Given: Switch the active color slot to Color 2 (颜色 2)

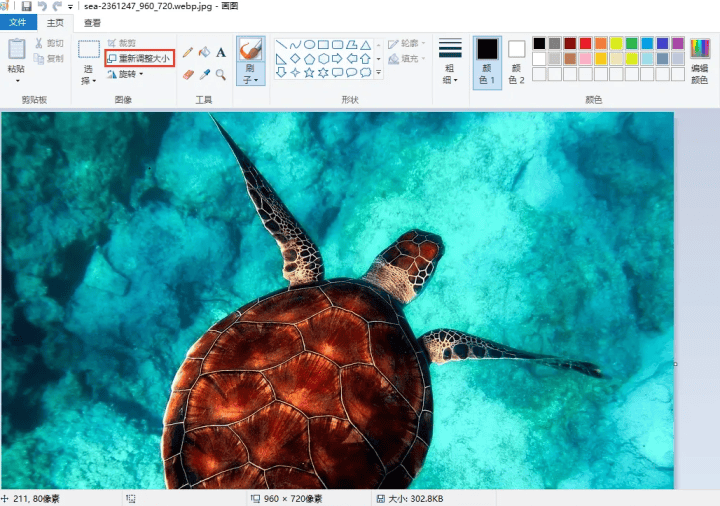Looking at the screenshot, I should click(x=516, y=62).
